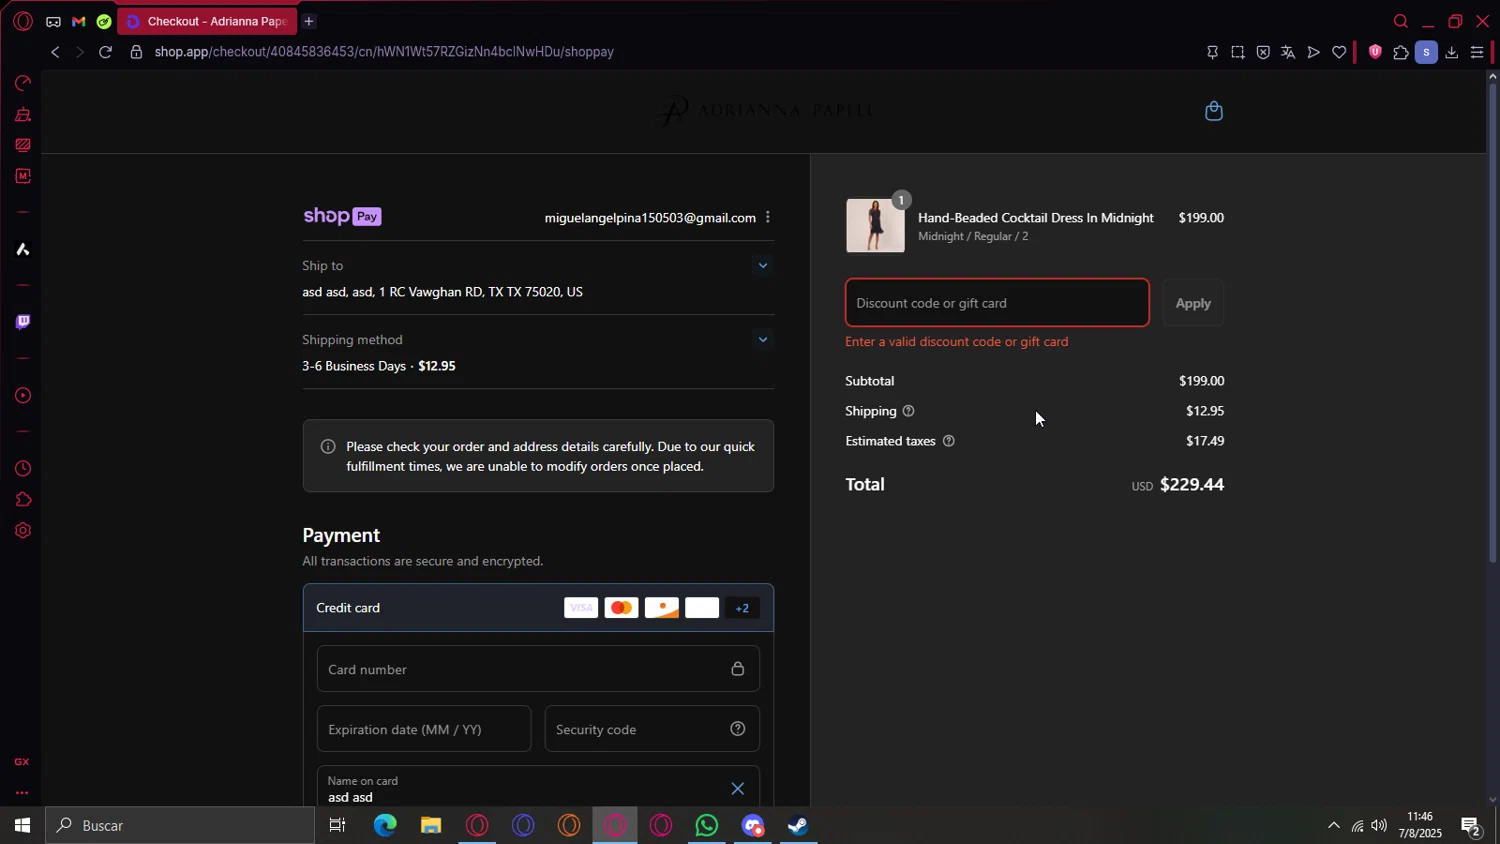The image size is (1500, 844).
Task: Click the Buscar taskbar search box
Action: point(180,825)
